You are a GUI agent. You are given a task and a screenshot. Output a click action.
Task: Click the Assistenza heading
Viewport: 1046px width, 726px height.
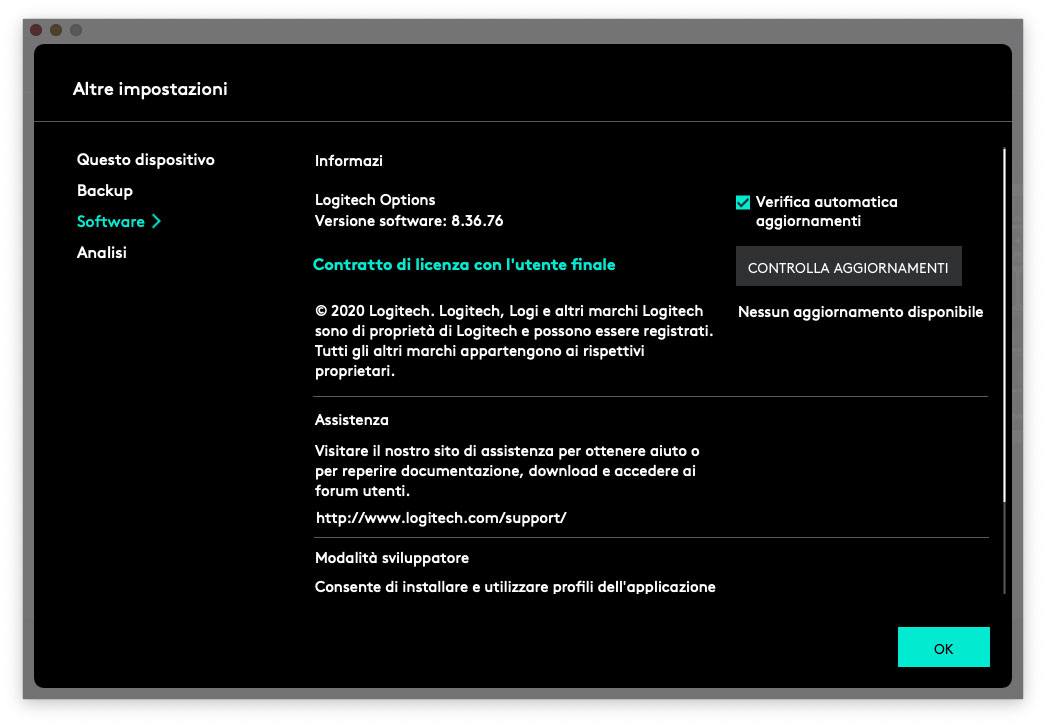click(352, 420)
